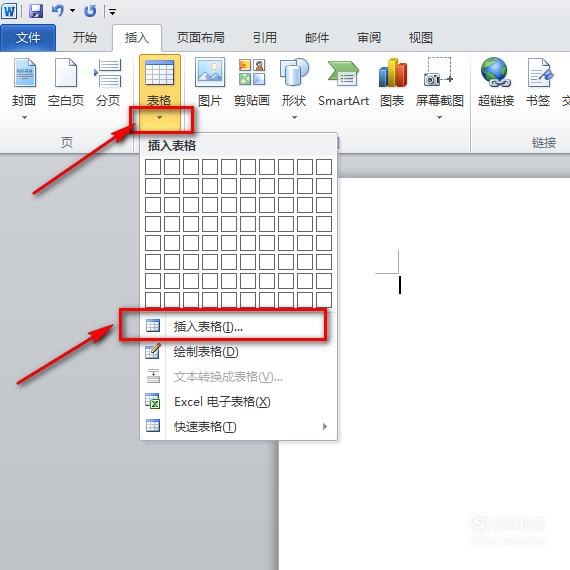Click the 屏幕截图 screenshot icon
This screenshot has height=570, width=570.
click(439, 72)
